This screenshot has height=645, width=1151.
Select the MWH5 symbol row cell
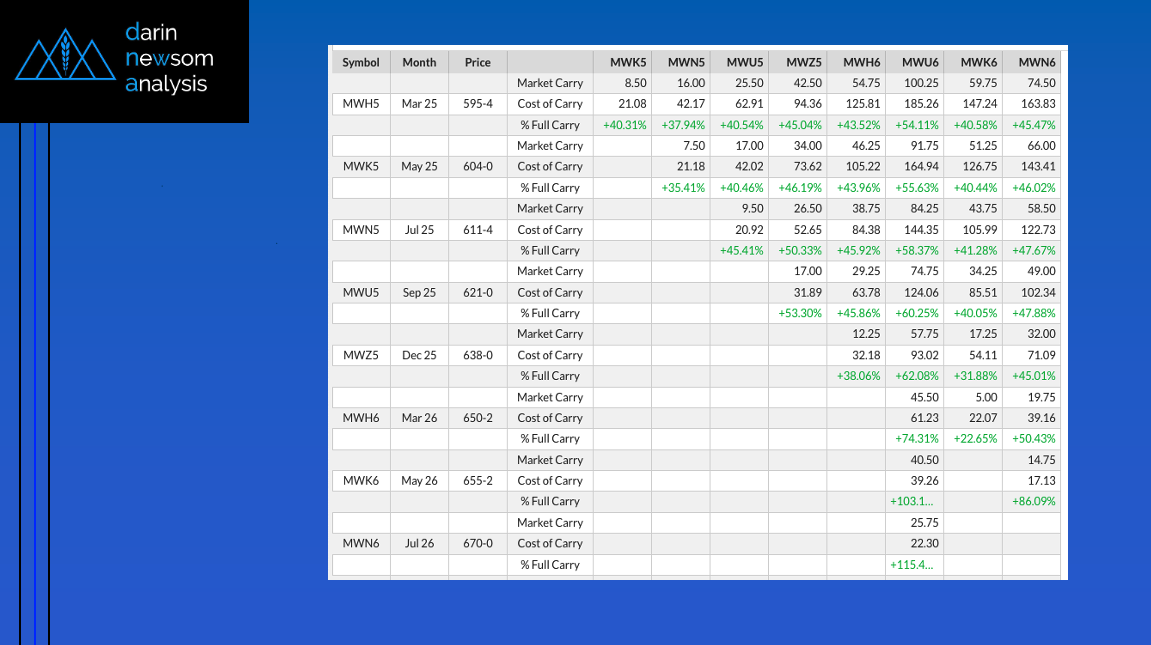(361, 104)
